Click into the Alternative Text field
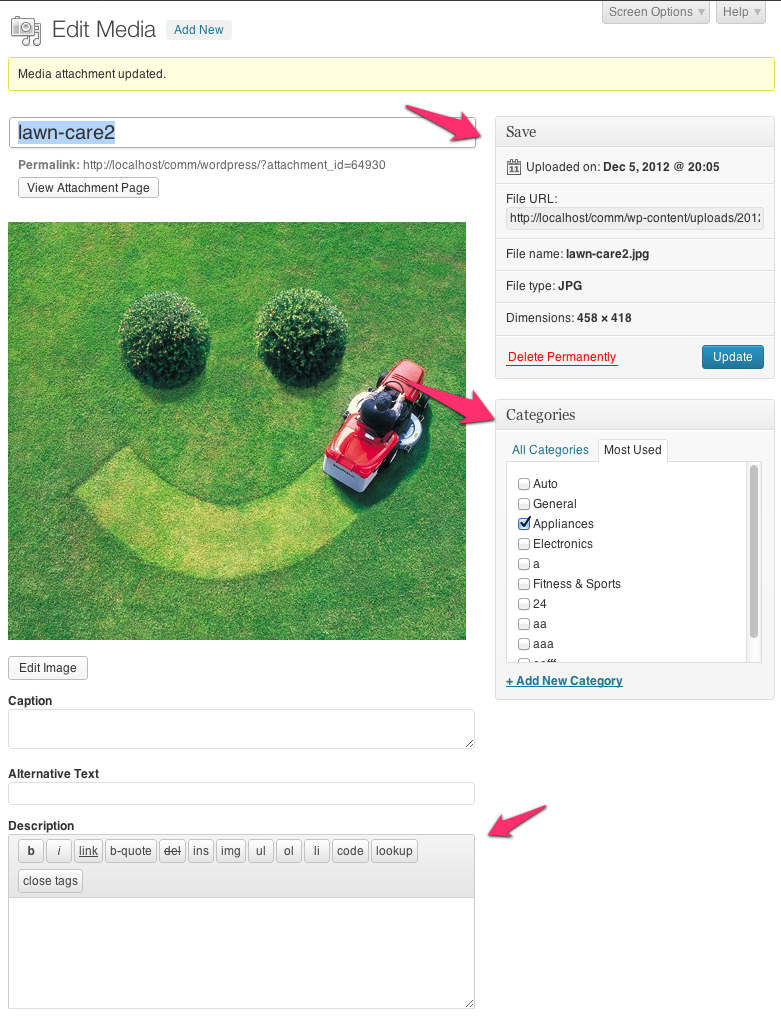The height and width of the screenshot is (1016, 781). coord(241,794)
